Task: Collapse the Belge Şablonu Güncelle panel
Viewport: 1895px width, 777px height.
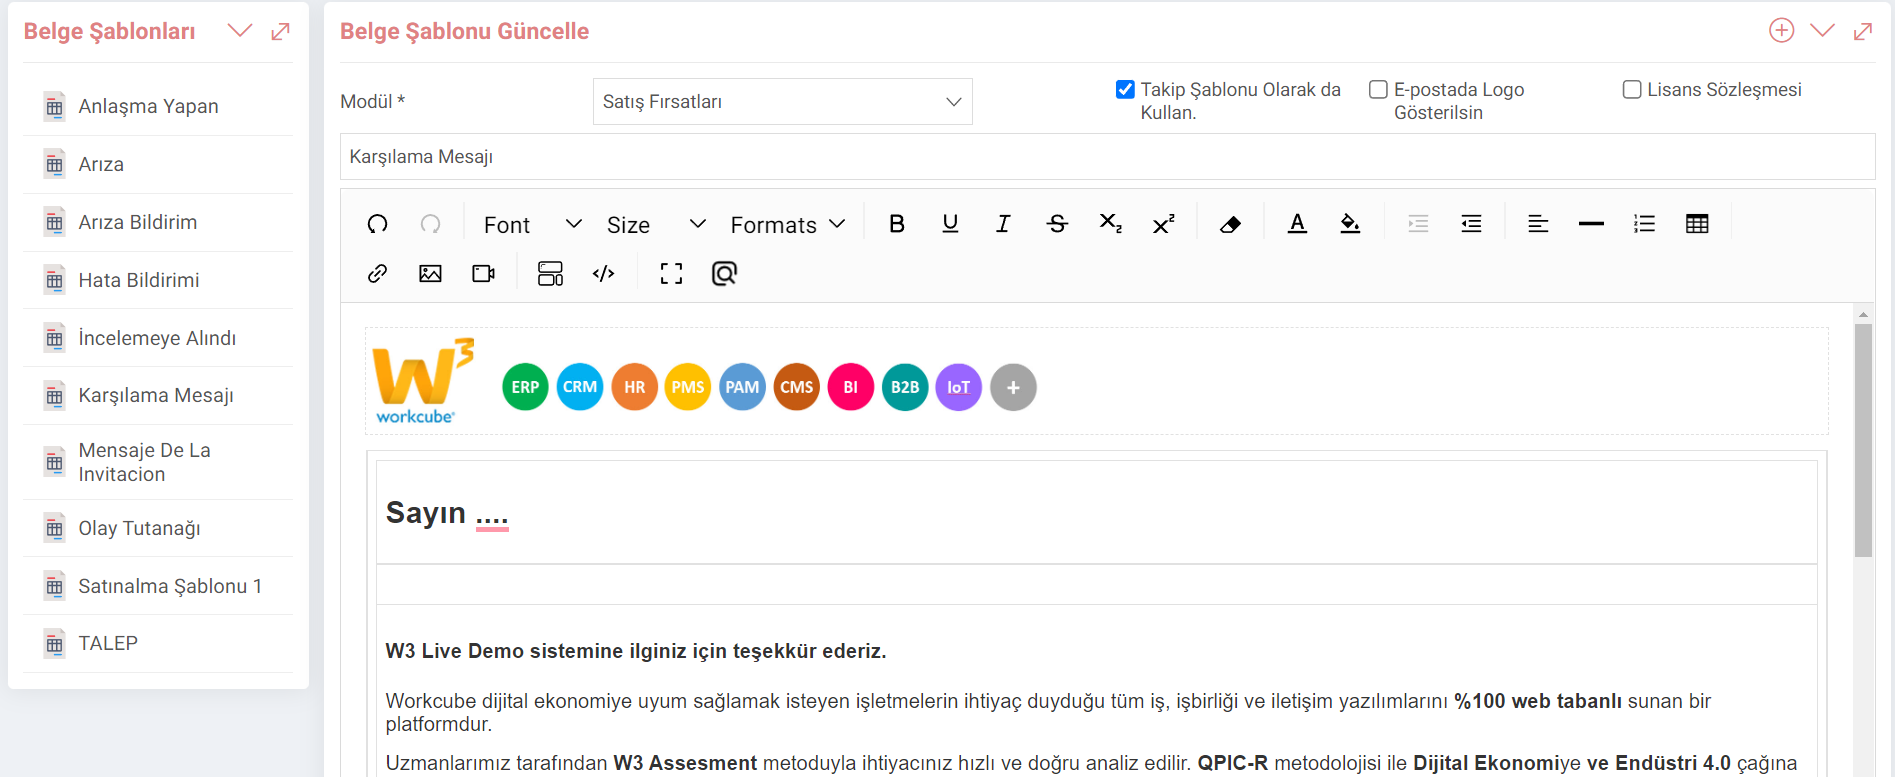Action: (x=1822, y=31)
